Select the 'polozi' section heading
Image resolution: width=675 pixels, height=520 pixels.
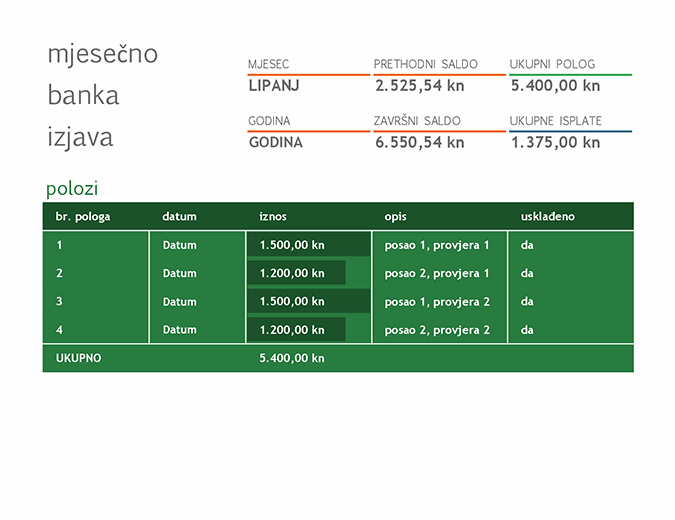click(72, 188)
